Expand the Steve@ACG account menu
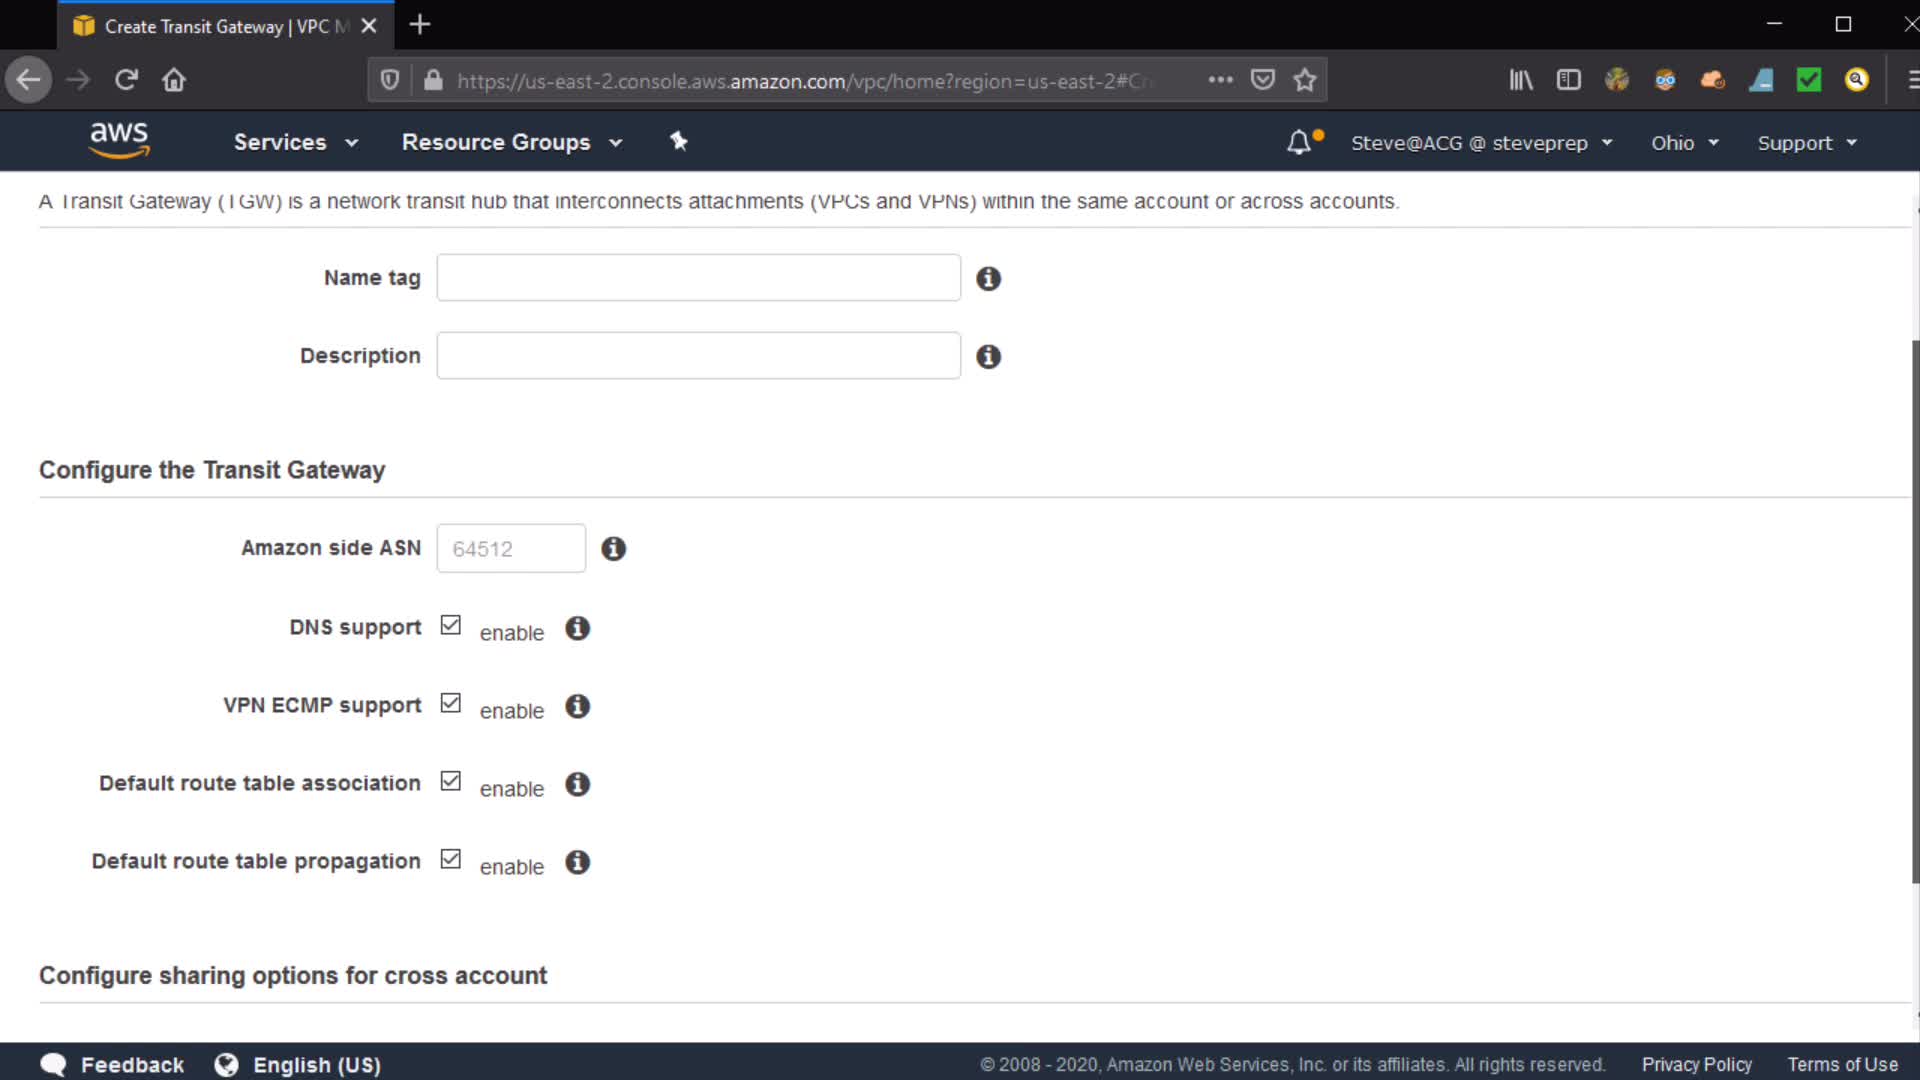 [x=1481, y=143]
